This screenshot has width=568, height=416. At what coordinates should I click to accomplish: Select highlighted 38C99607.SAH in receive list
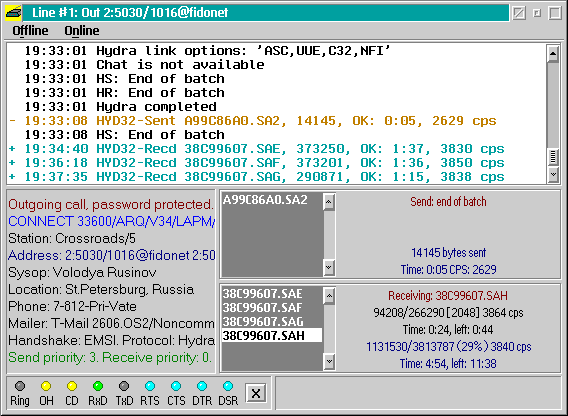tap(272, 336)
